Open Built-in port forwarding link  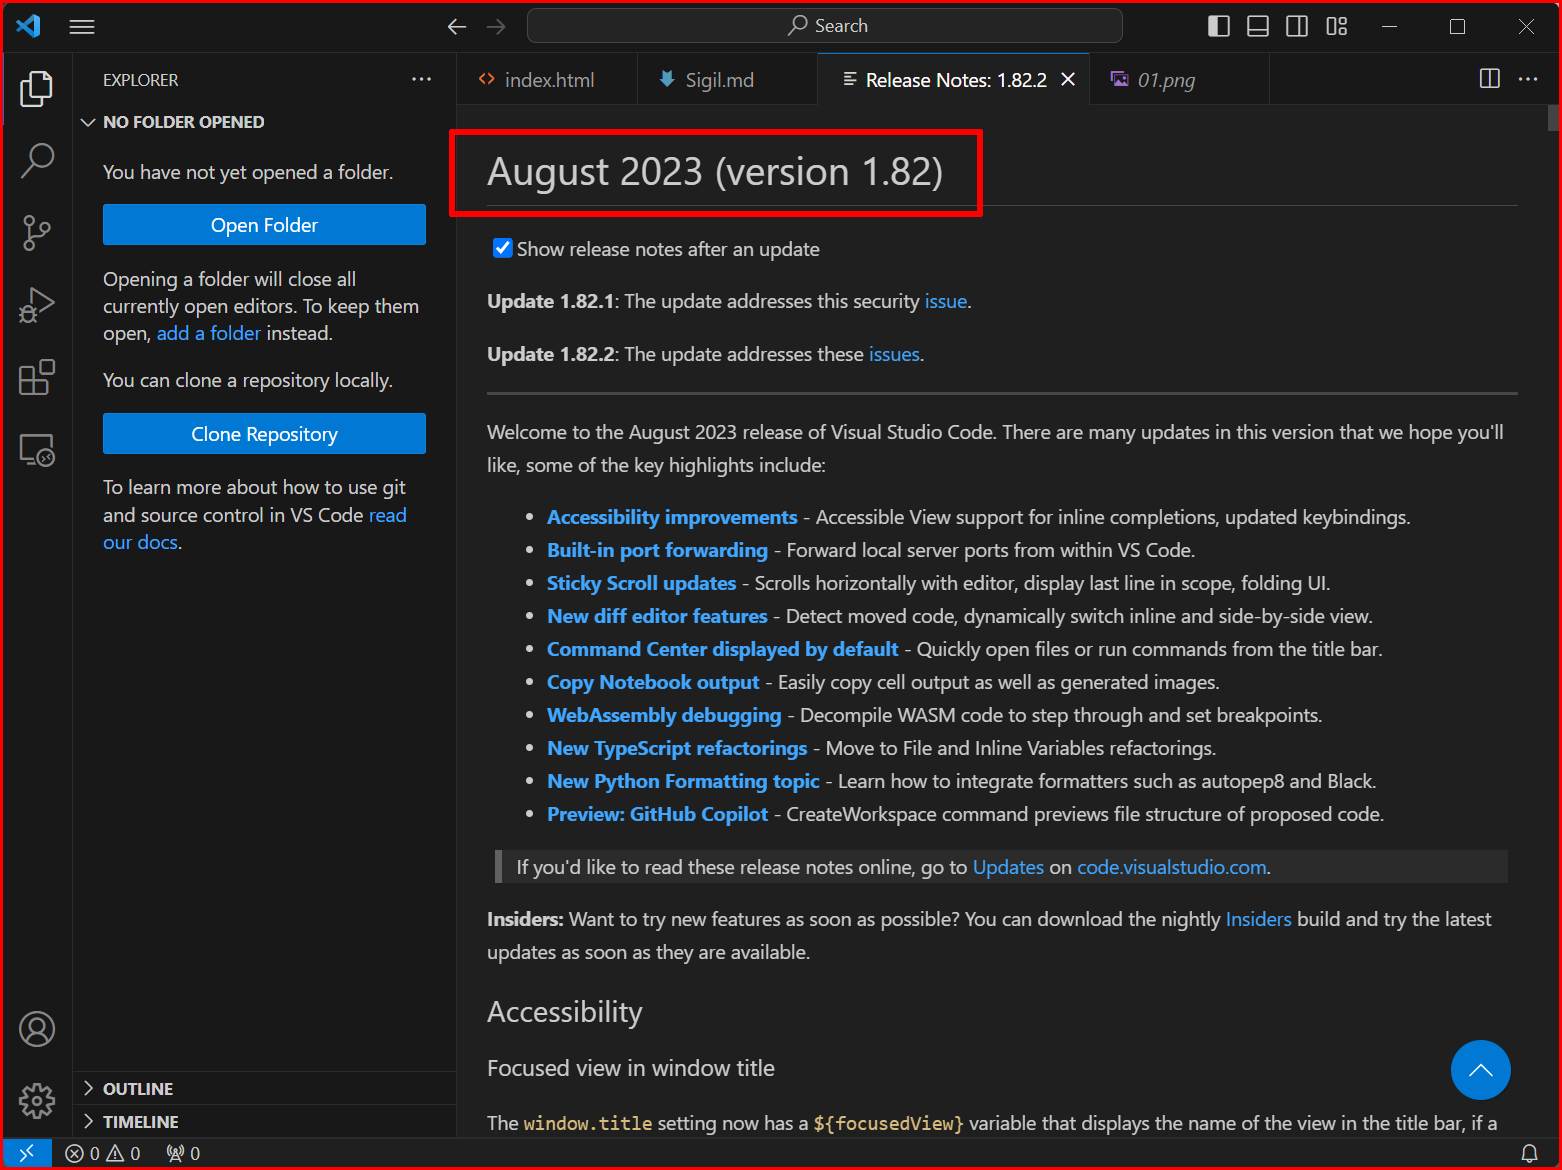[x=657, y=550]
